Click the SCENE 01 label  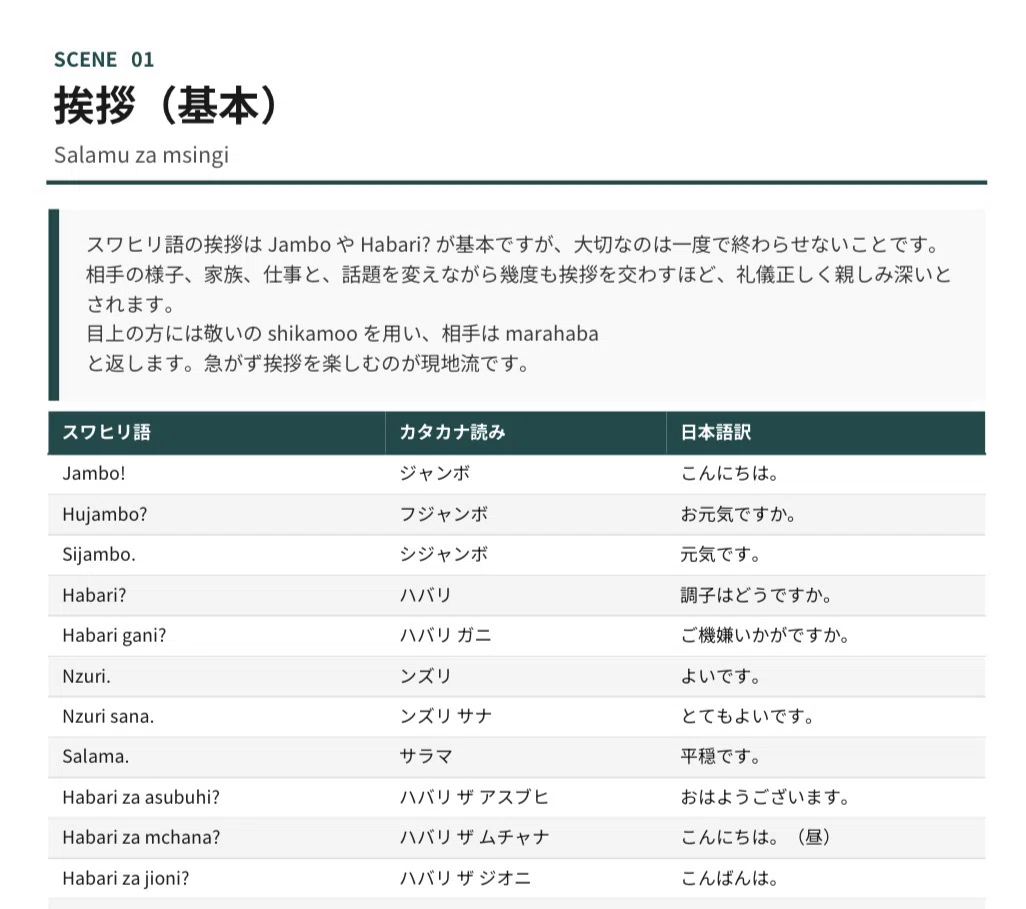coord(104,60)
